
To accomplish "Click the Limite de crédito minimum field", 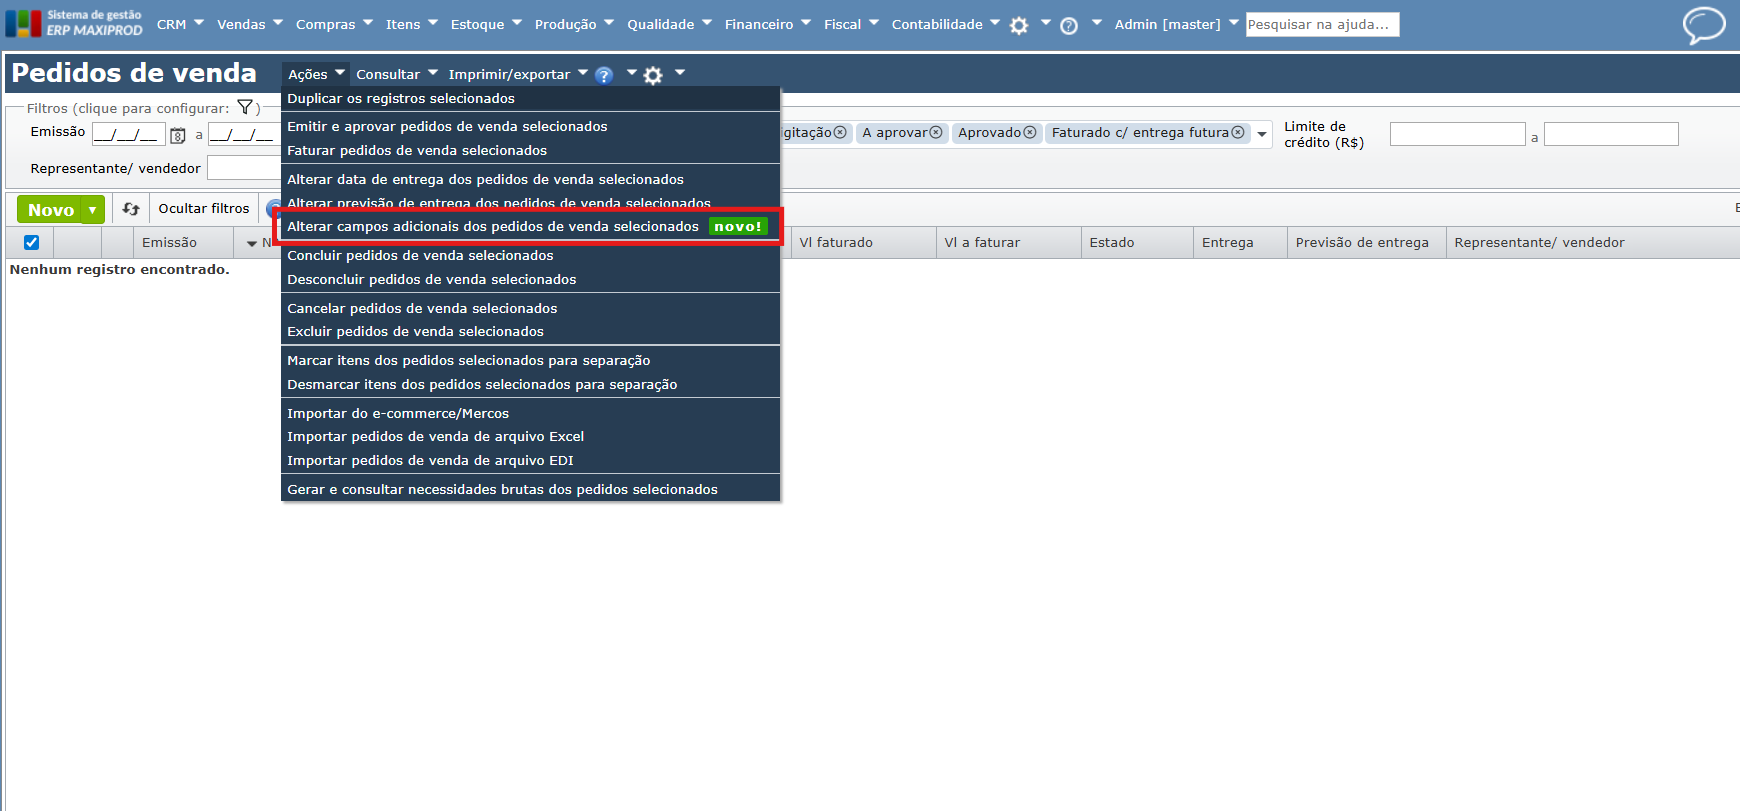I will pyautogui.click(x=1457, y=134).
